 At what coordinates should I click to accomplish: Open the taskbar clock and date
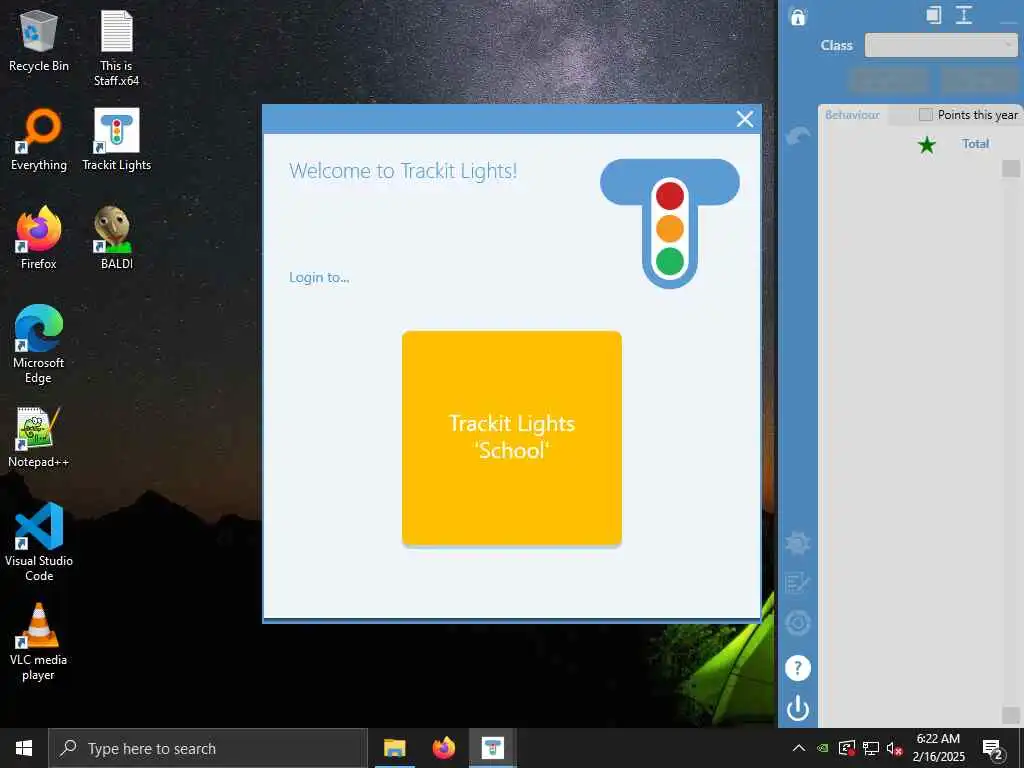(x=938, y=748)
